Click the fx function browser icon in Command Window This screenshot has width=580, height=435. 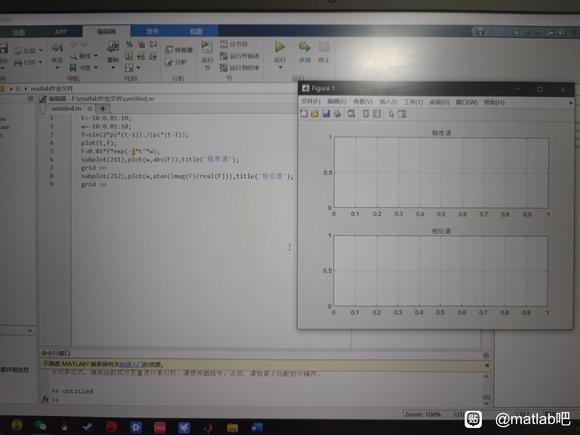[x=45, y=399]
